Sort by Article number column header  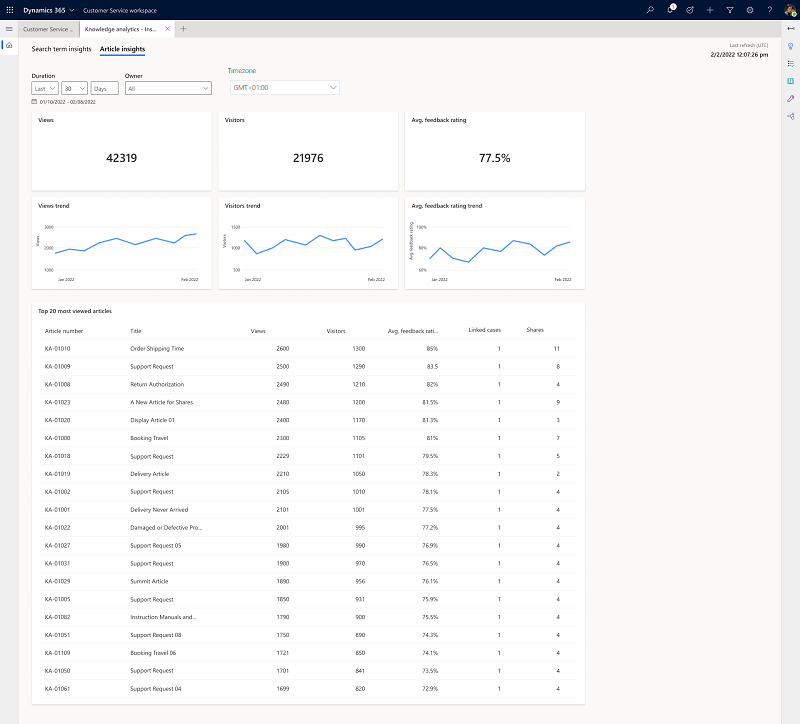(x=64, y=331)
